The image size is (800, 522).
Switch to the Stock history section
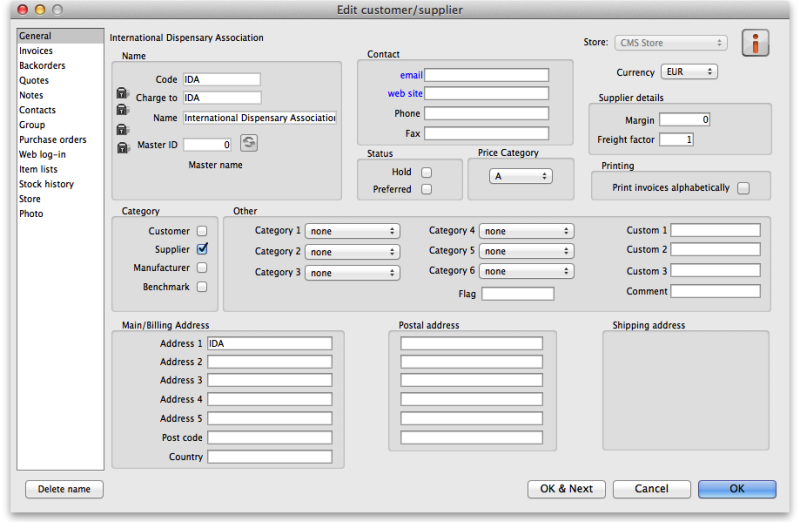46,184
